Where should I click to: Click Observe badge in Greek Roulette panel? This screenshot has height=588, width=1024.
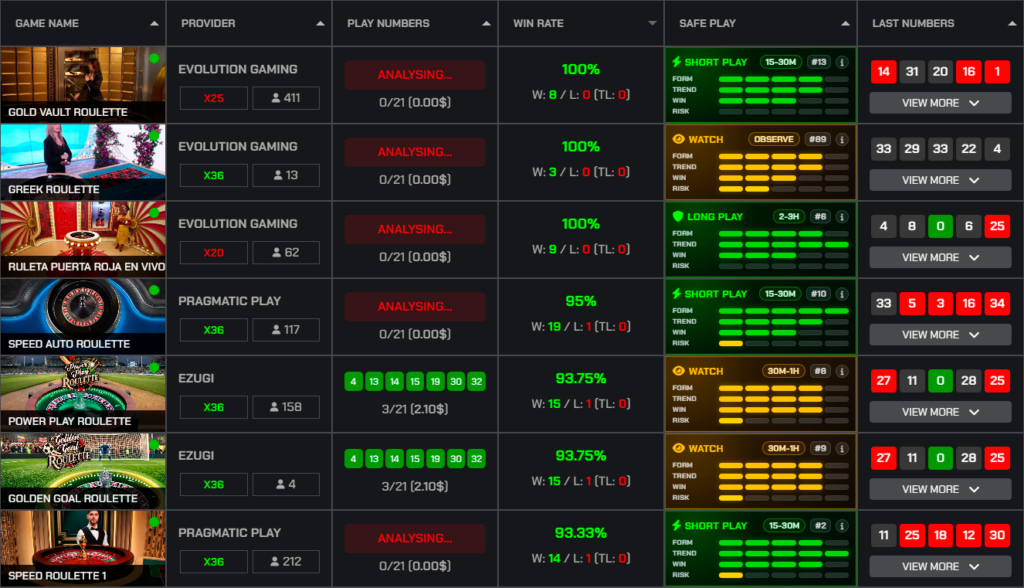(774, 139)
